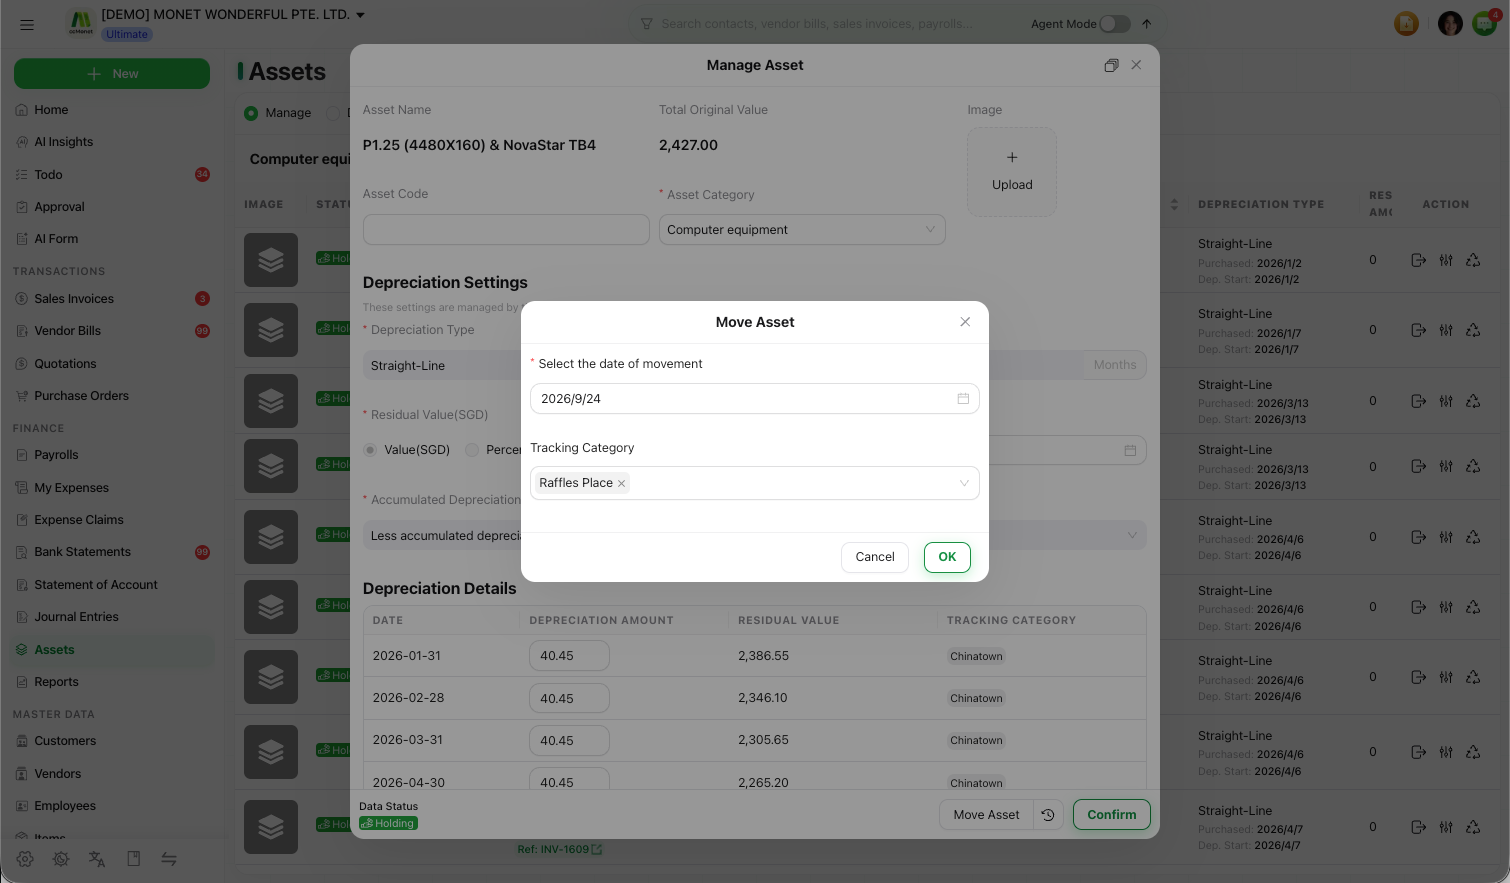Screen dimensions: 1510x883
Task: Open the orange app icon in top bar
Action: click(x=1406, y=23)
